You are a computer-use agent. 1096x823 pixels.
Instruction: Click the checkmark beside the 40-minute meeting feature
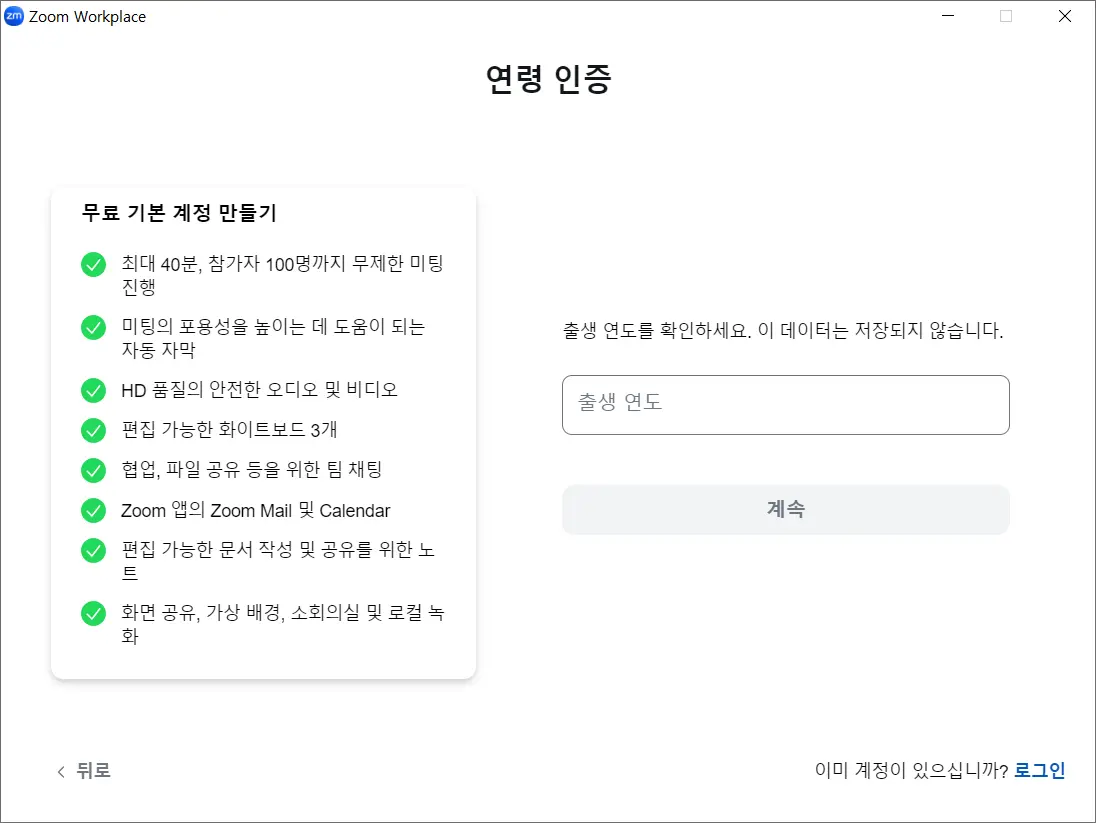(93, 264)
